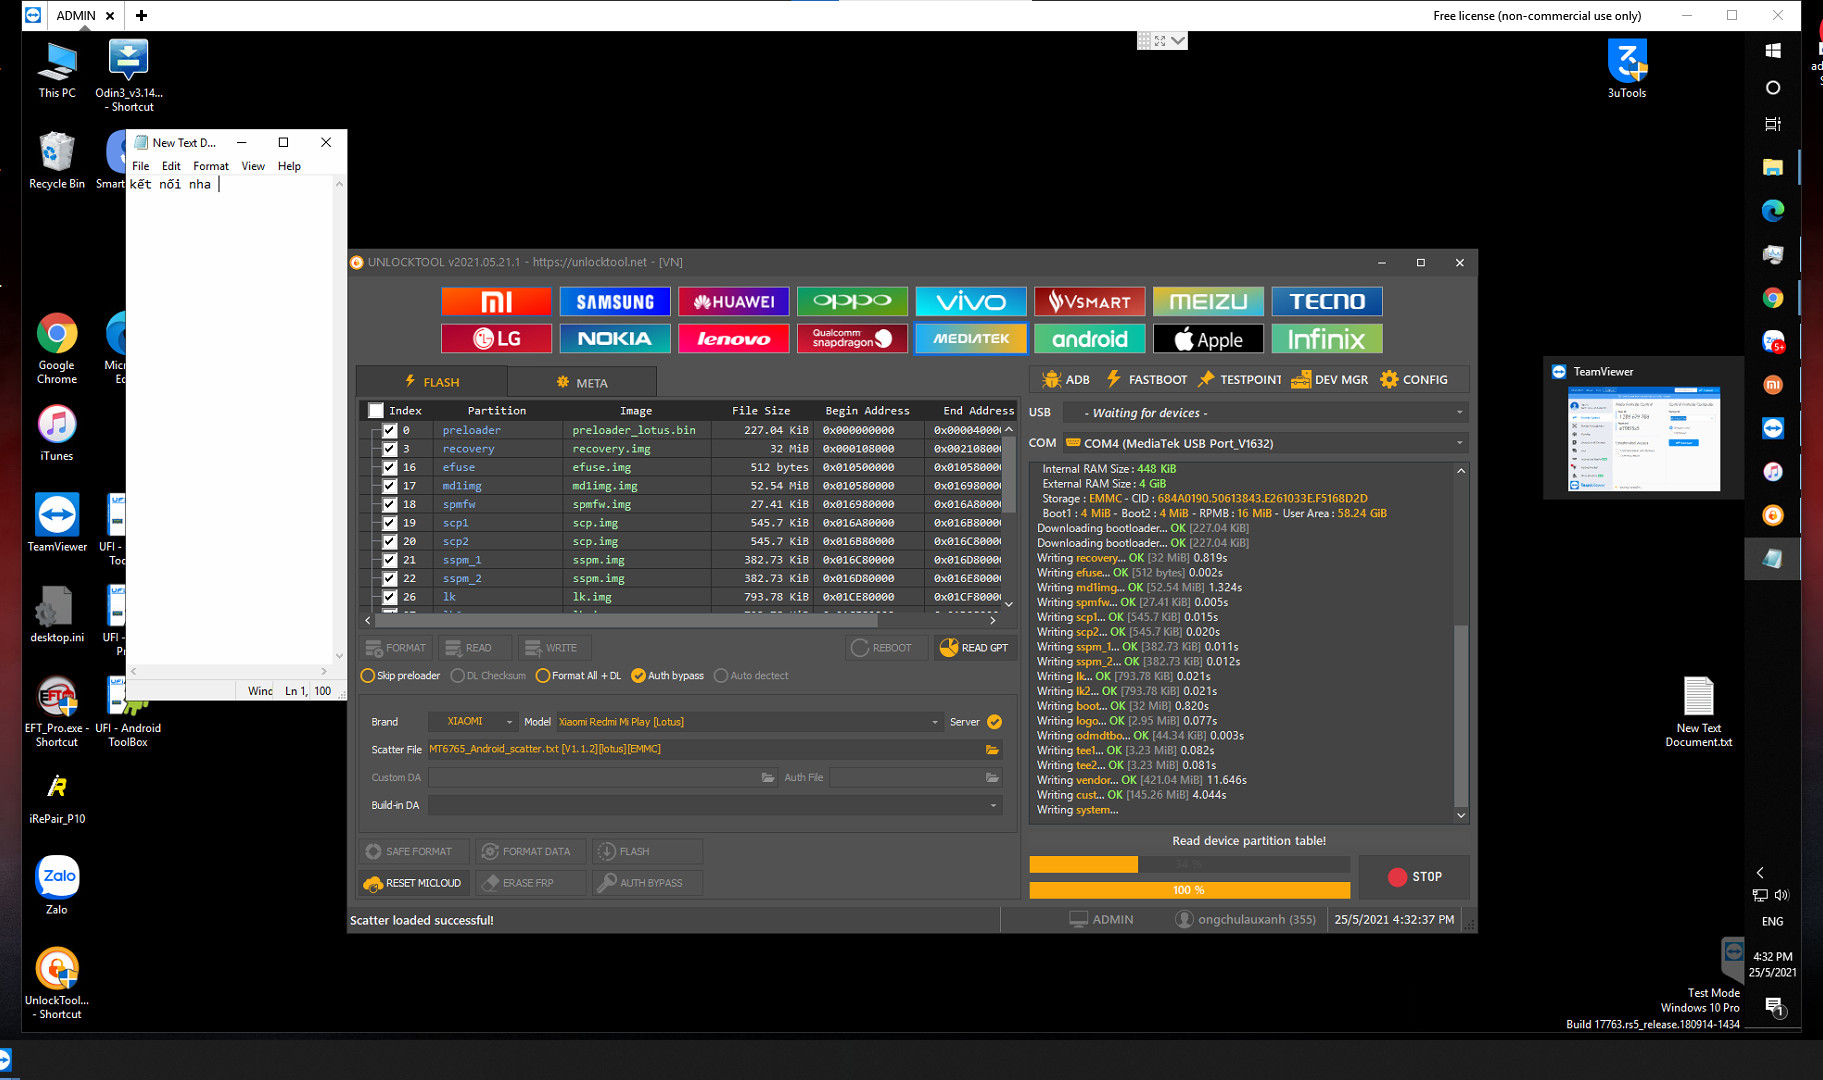This screenshot has width=1823, height=1080.
Task: Open Notepad File menu
Action: click(x=141, y=166)
